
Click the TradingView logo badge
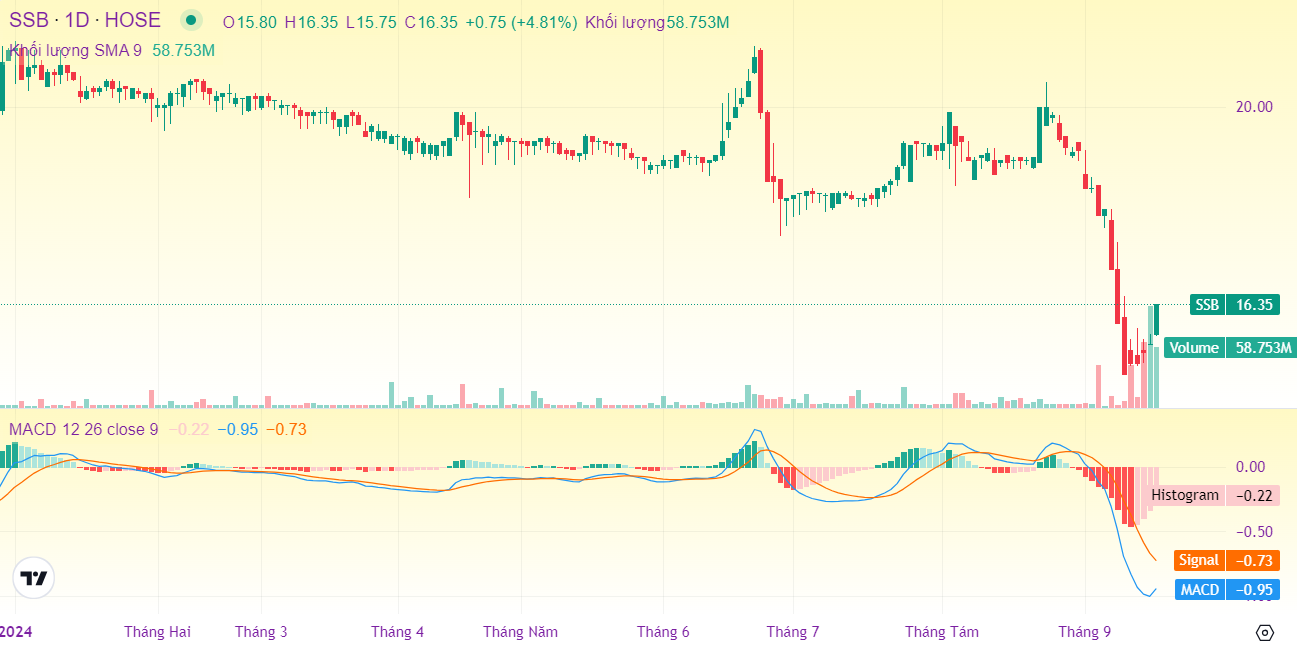point(34,578)
